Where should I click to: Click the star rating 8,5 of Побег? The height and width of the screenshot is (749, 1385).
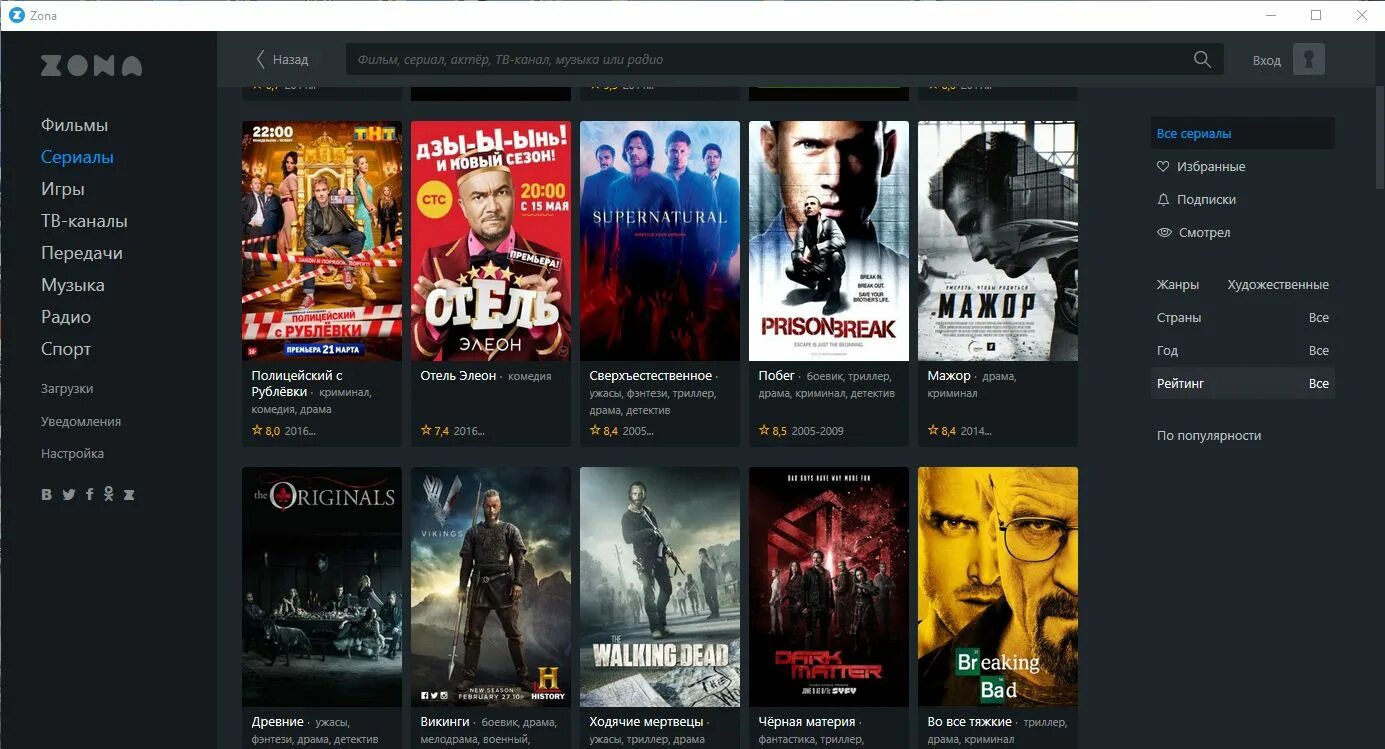point(773,431)
